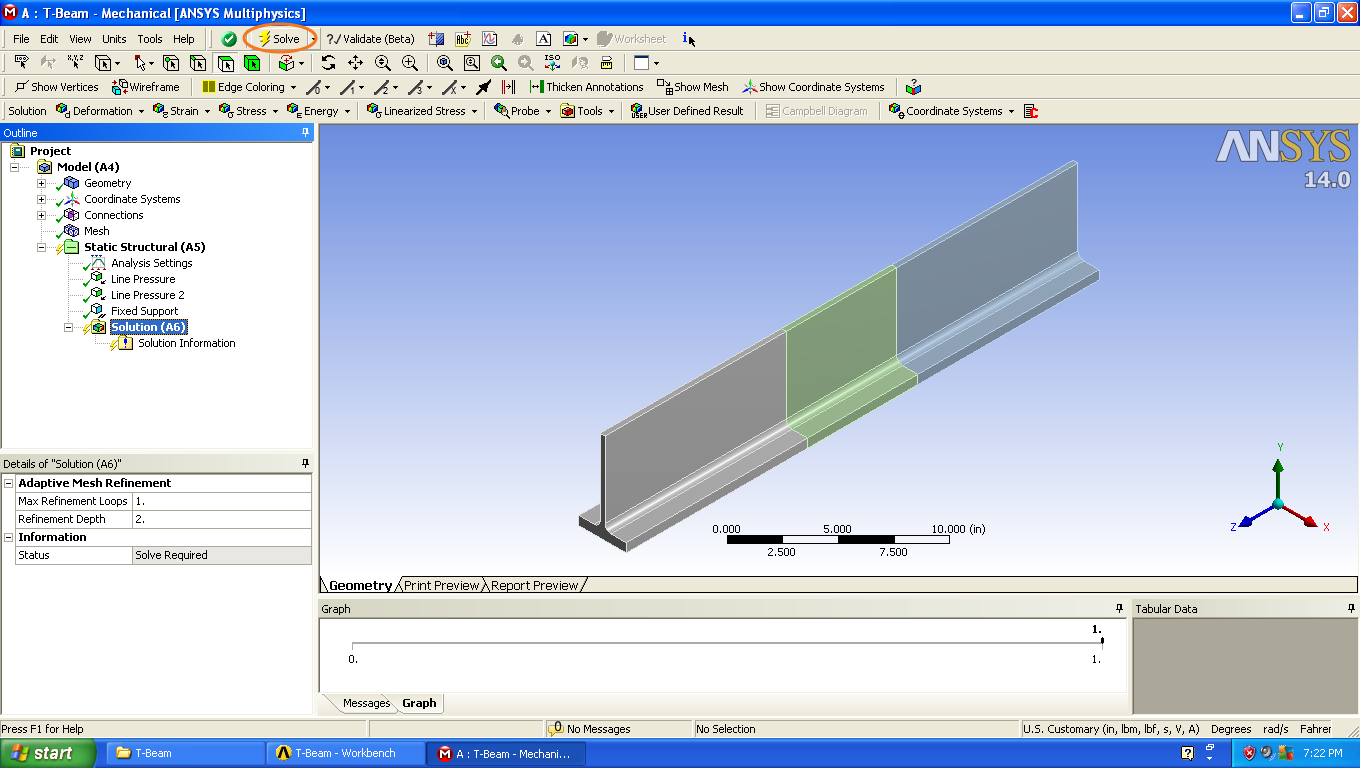Click the Comment 'A' toolbar icon
The image size is (1360, 768).
click(544, 39)
